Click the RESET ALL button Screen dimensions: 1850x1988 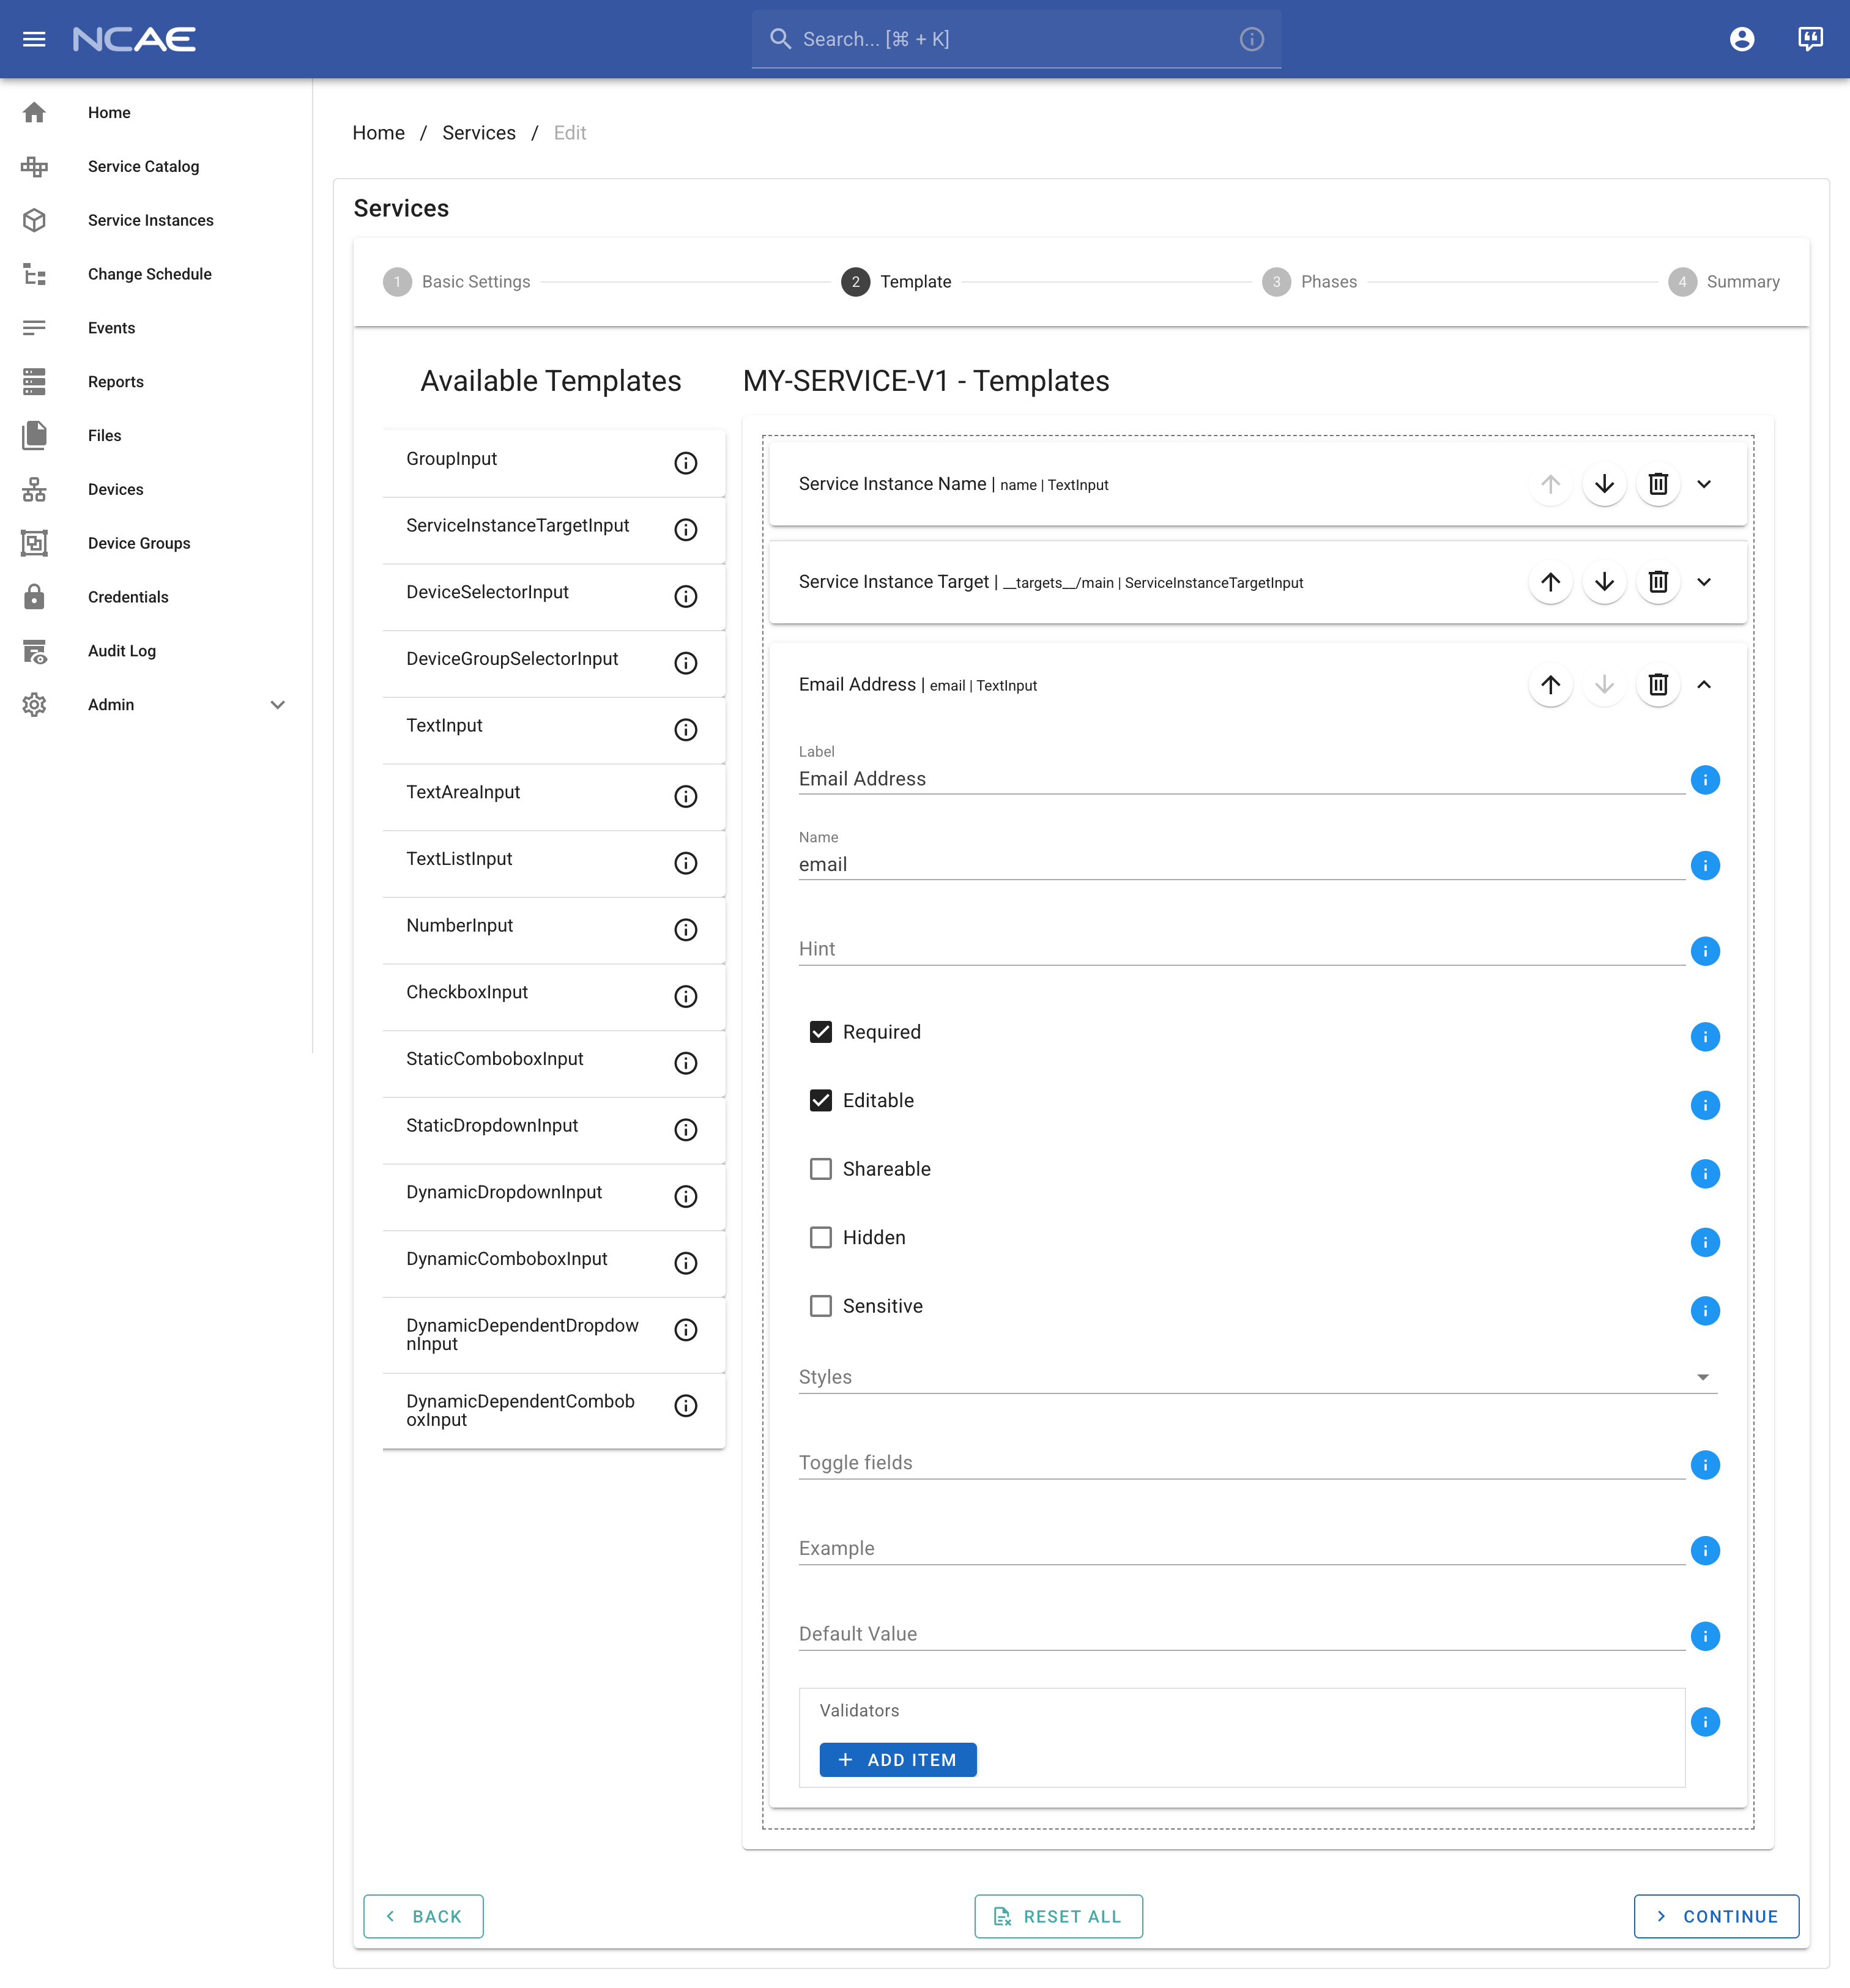(1058, 1916)
